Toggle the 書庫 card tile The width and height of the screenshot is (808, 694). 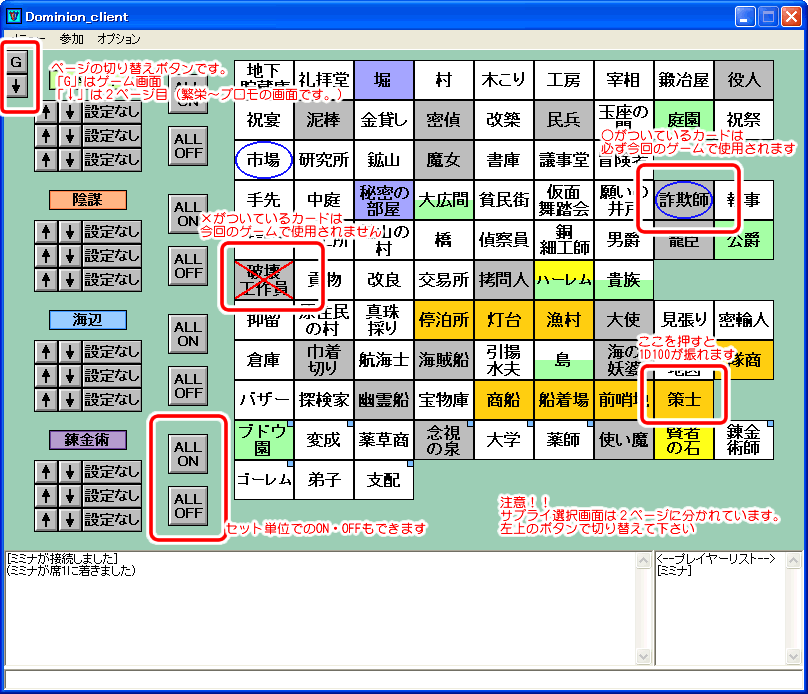(x=503, y=160)
